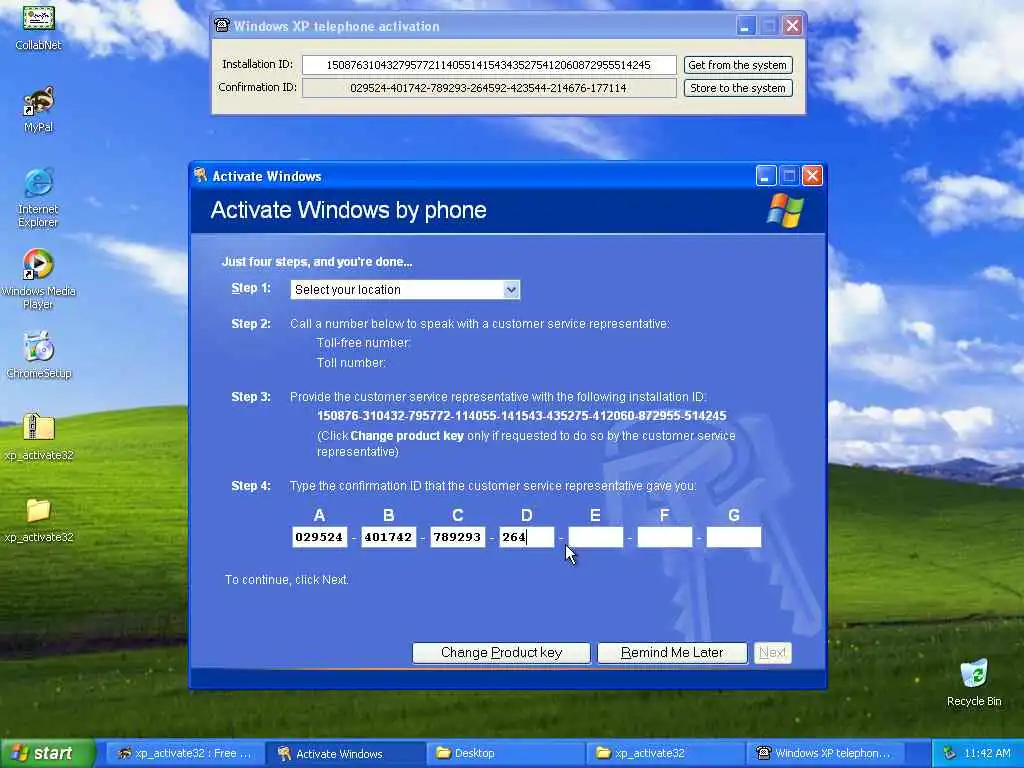Switch to Desktop folder taskbar button
This screenshot has height=768, width=1024.
505,753
